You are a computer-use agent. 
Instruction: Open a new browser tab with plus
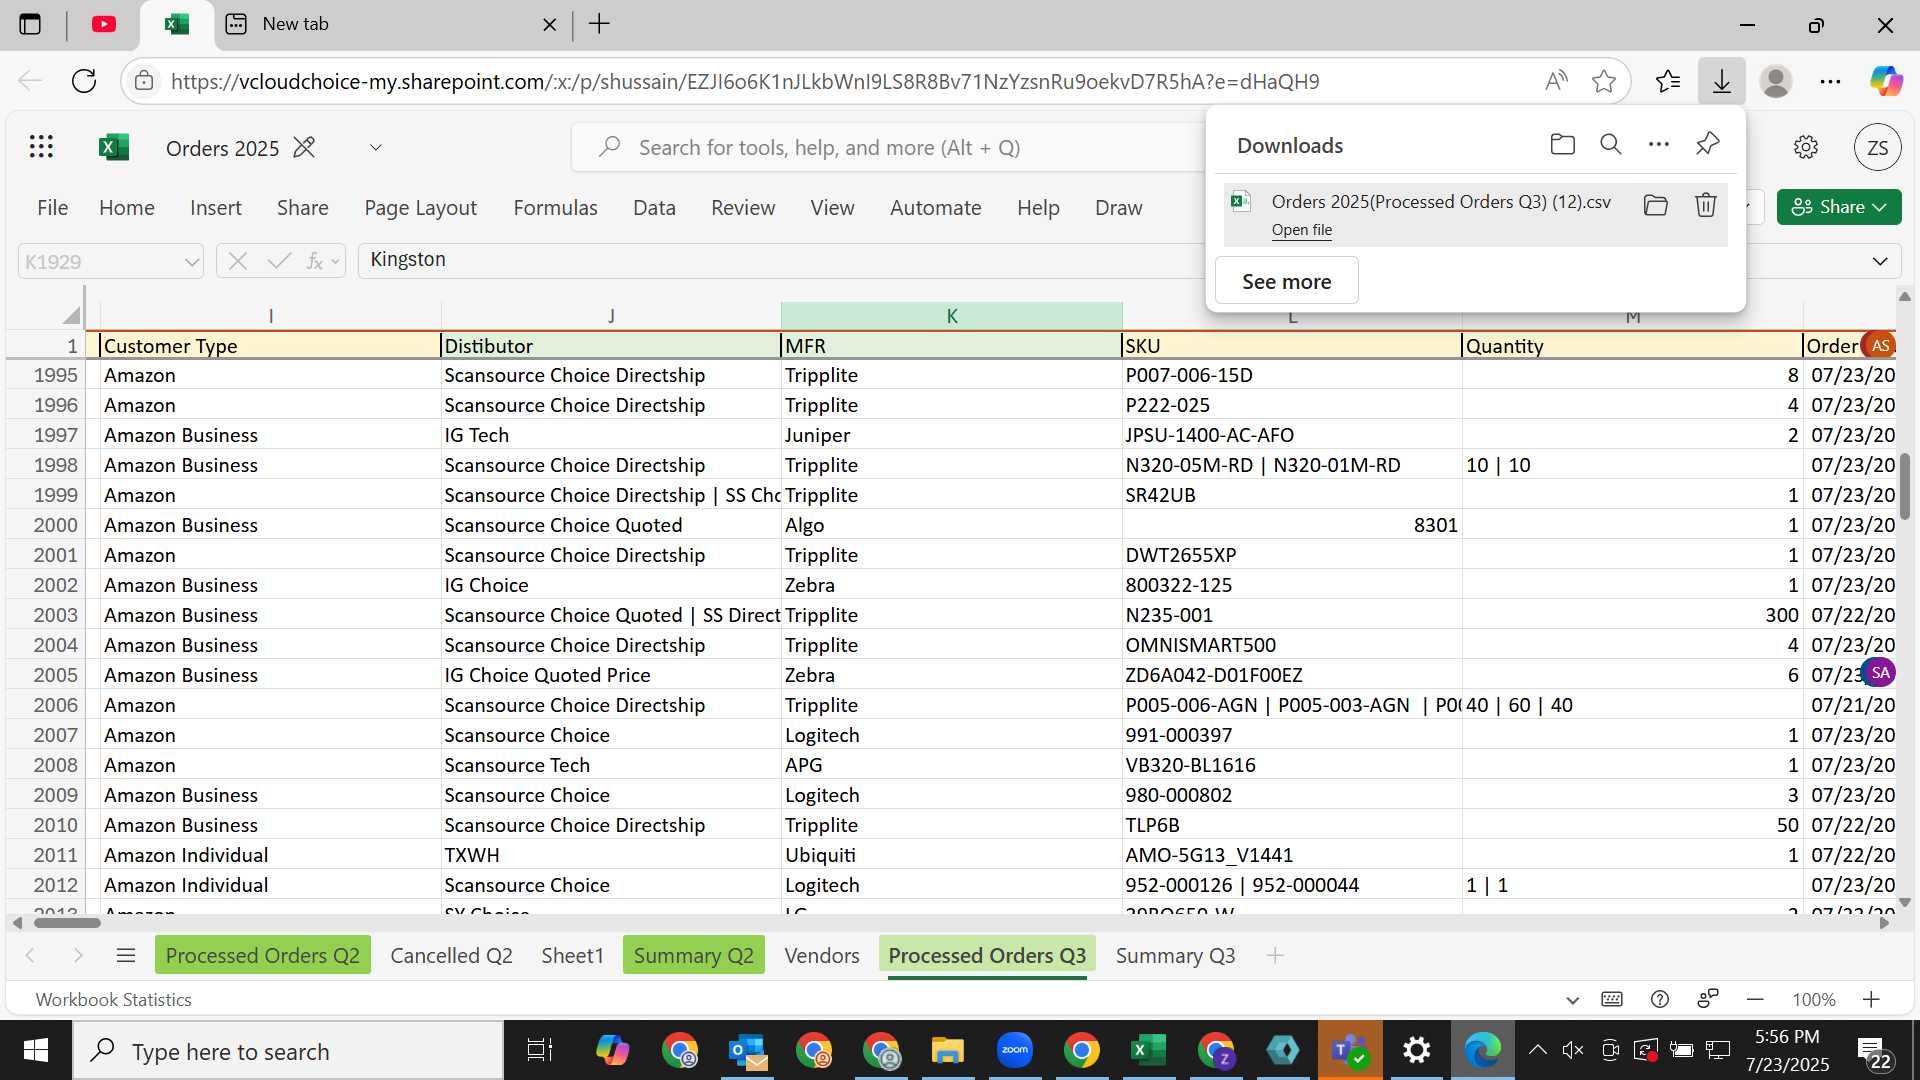599,24
